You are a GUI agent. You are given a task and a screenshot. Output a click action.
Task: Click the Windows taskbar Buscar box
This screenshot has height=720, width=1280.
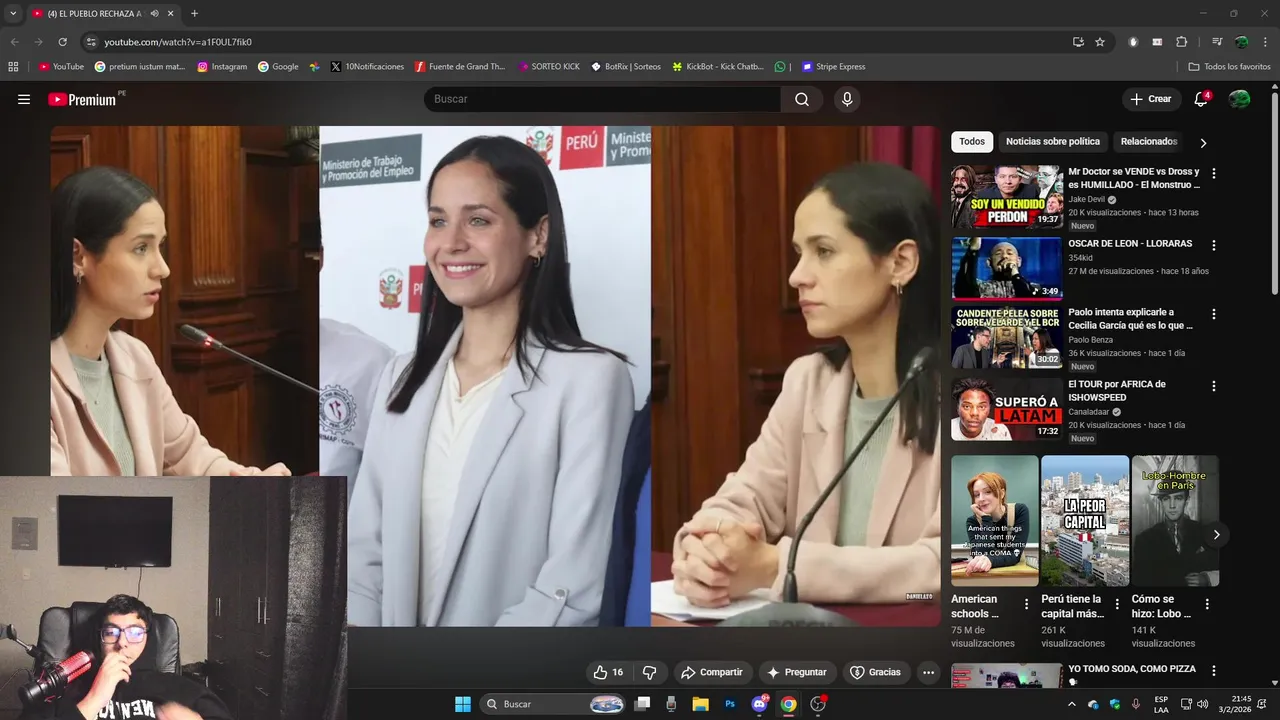pos(553,704)
